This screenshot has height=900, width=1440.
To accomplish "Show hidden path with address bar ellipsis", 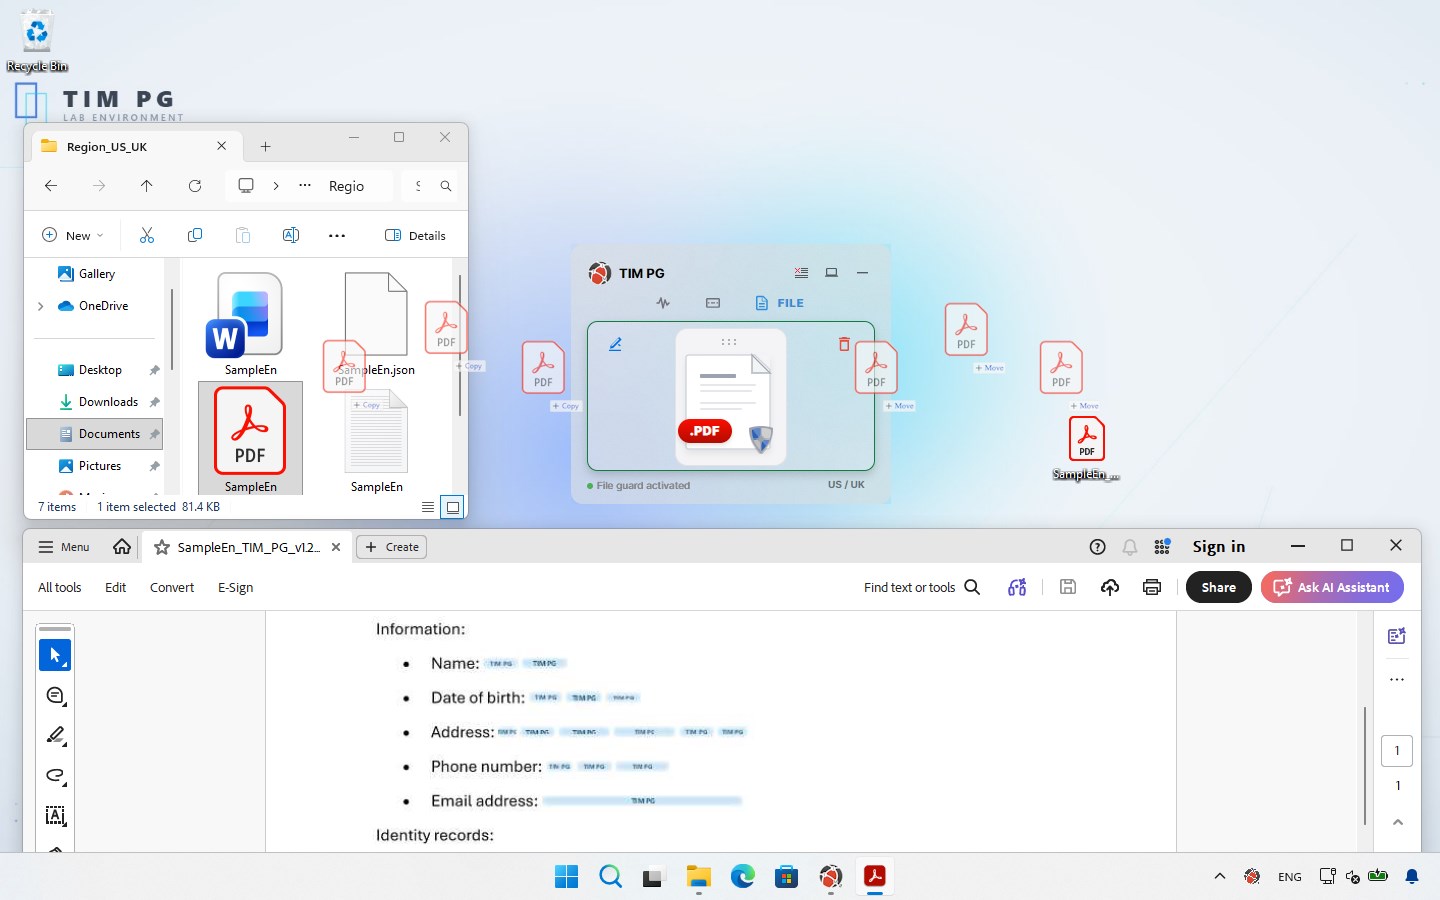I will [305, 186].
